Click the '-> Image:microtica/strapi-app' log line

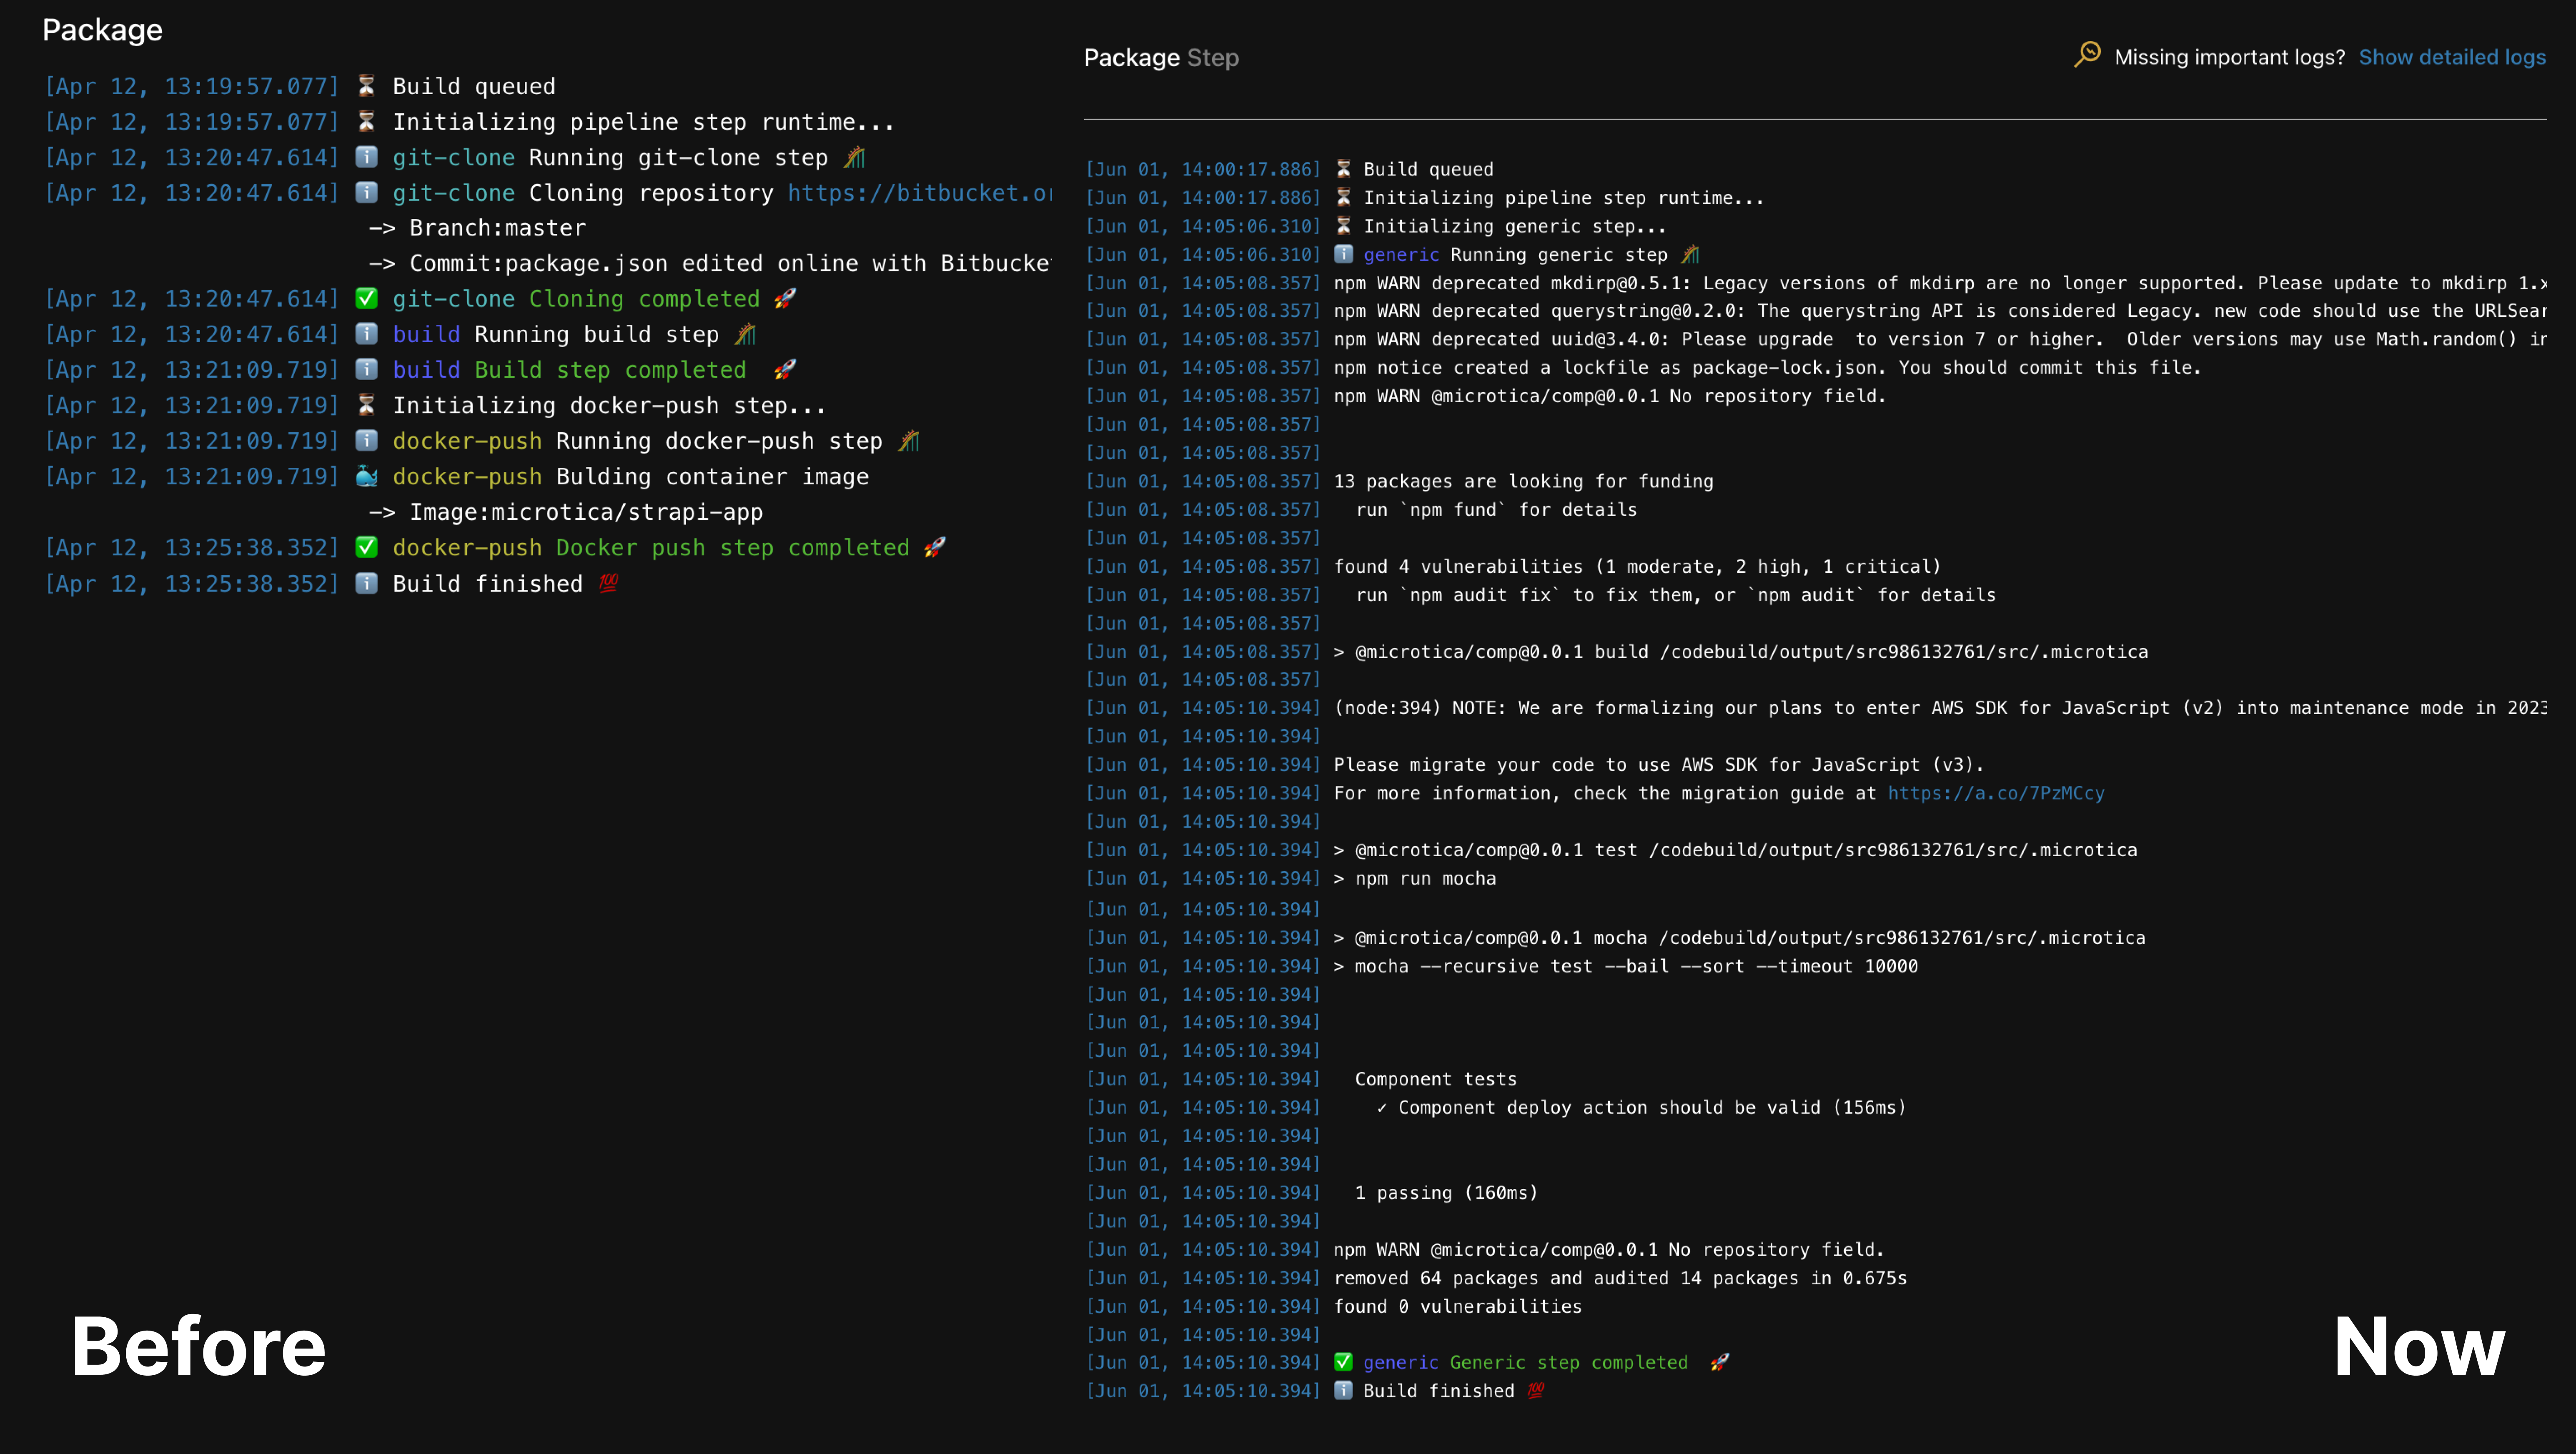[566, 512]
